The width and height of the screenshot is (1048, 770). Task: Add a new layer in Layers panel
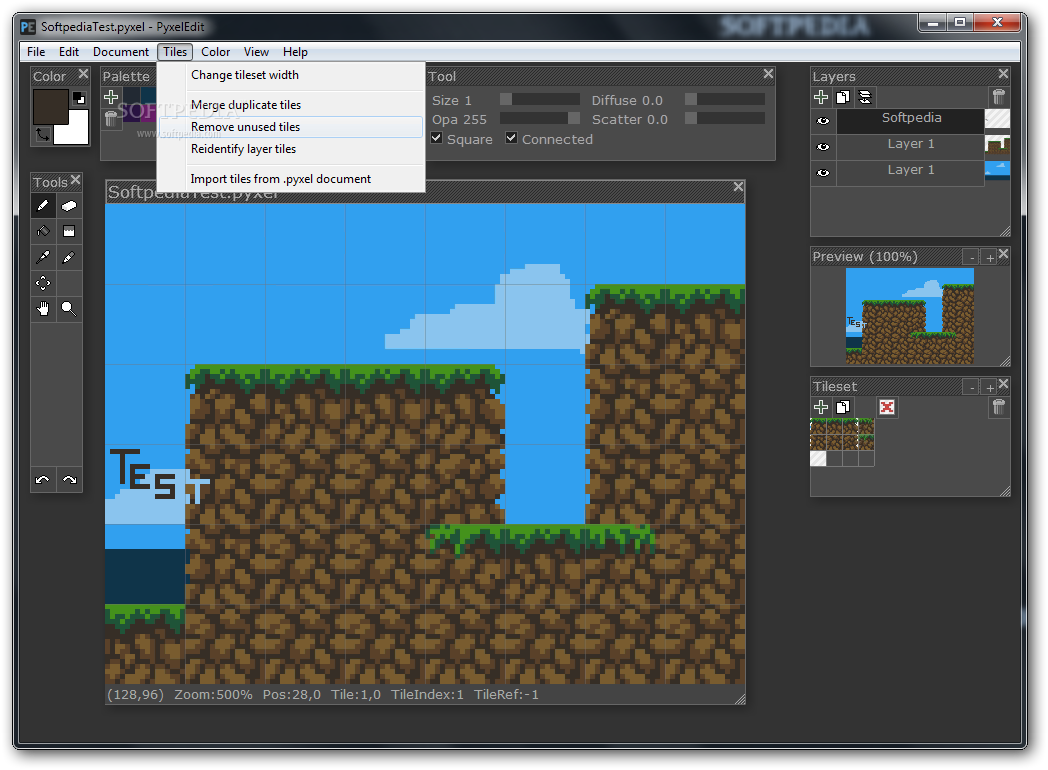pos(821,98)
